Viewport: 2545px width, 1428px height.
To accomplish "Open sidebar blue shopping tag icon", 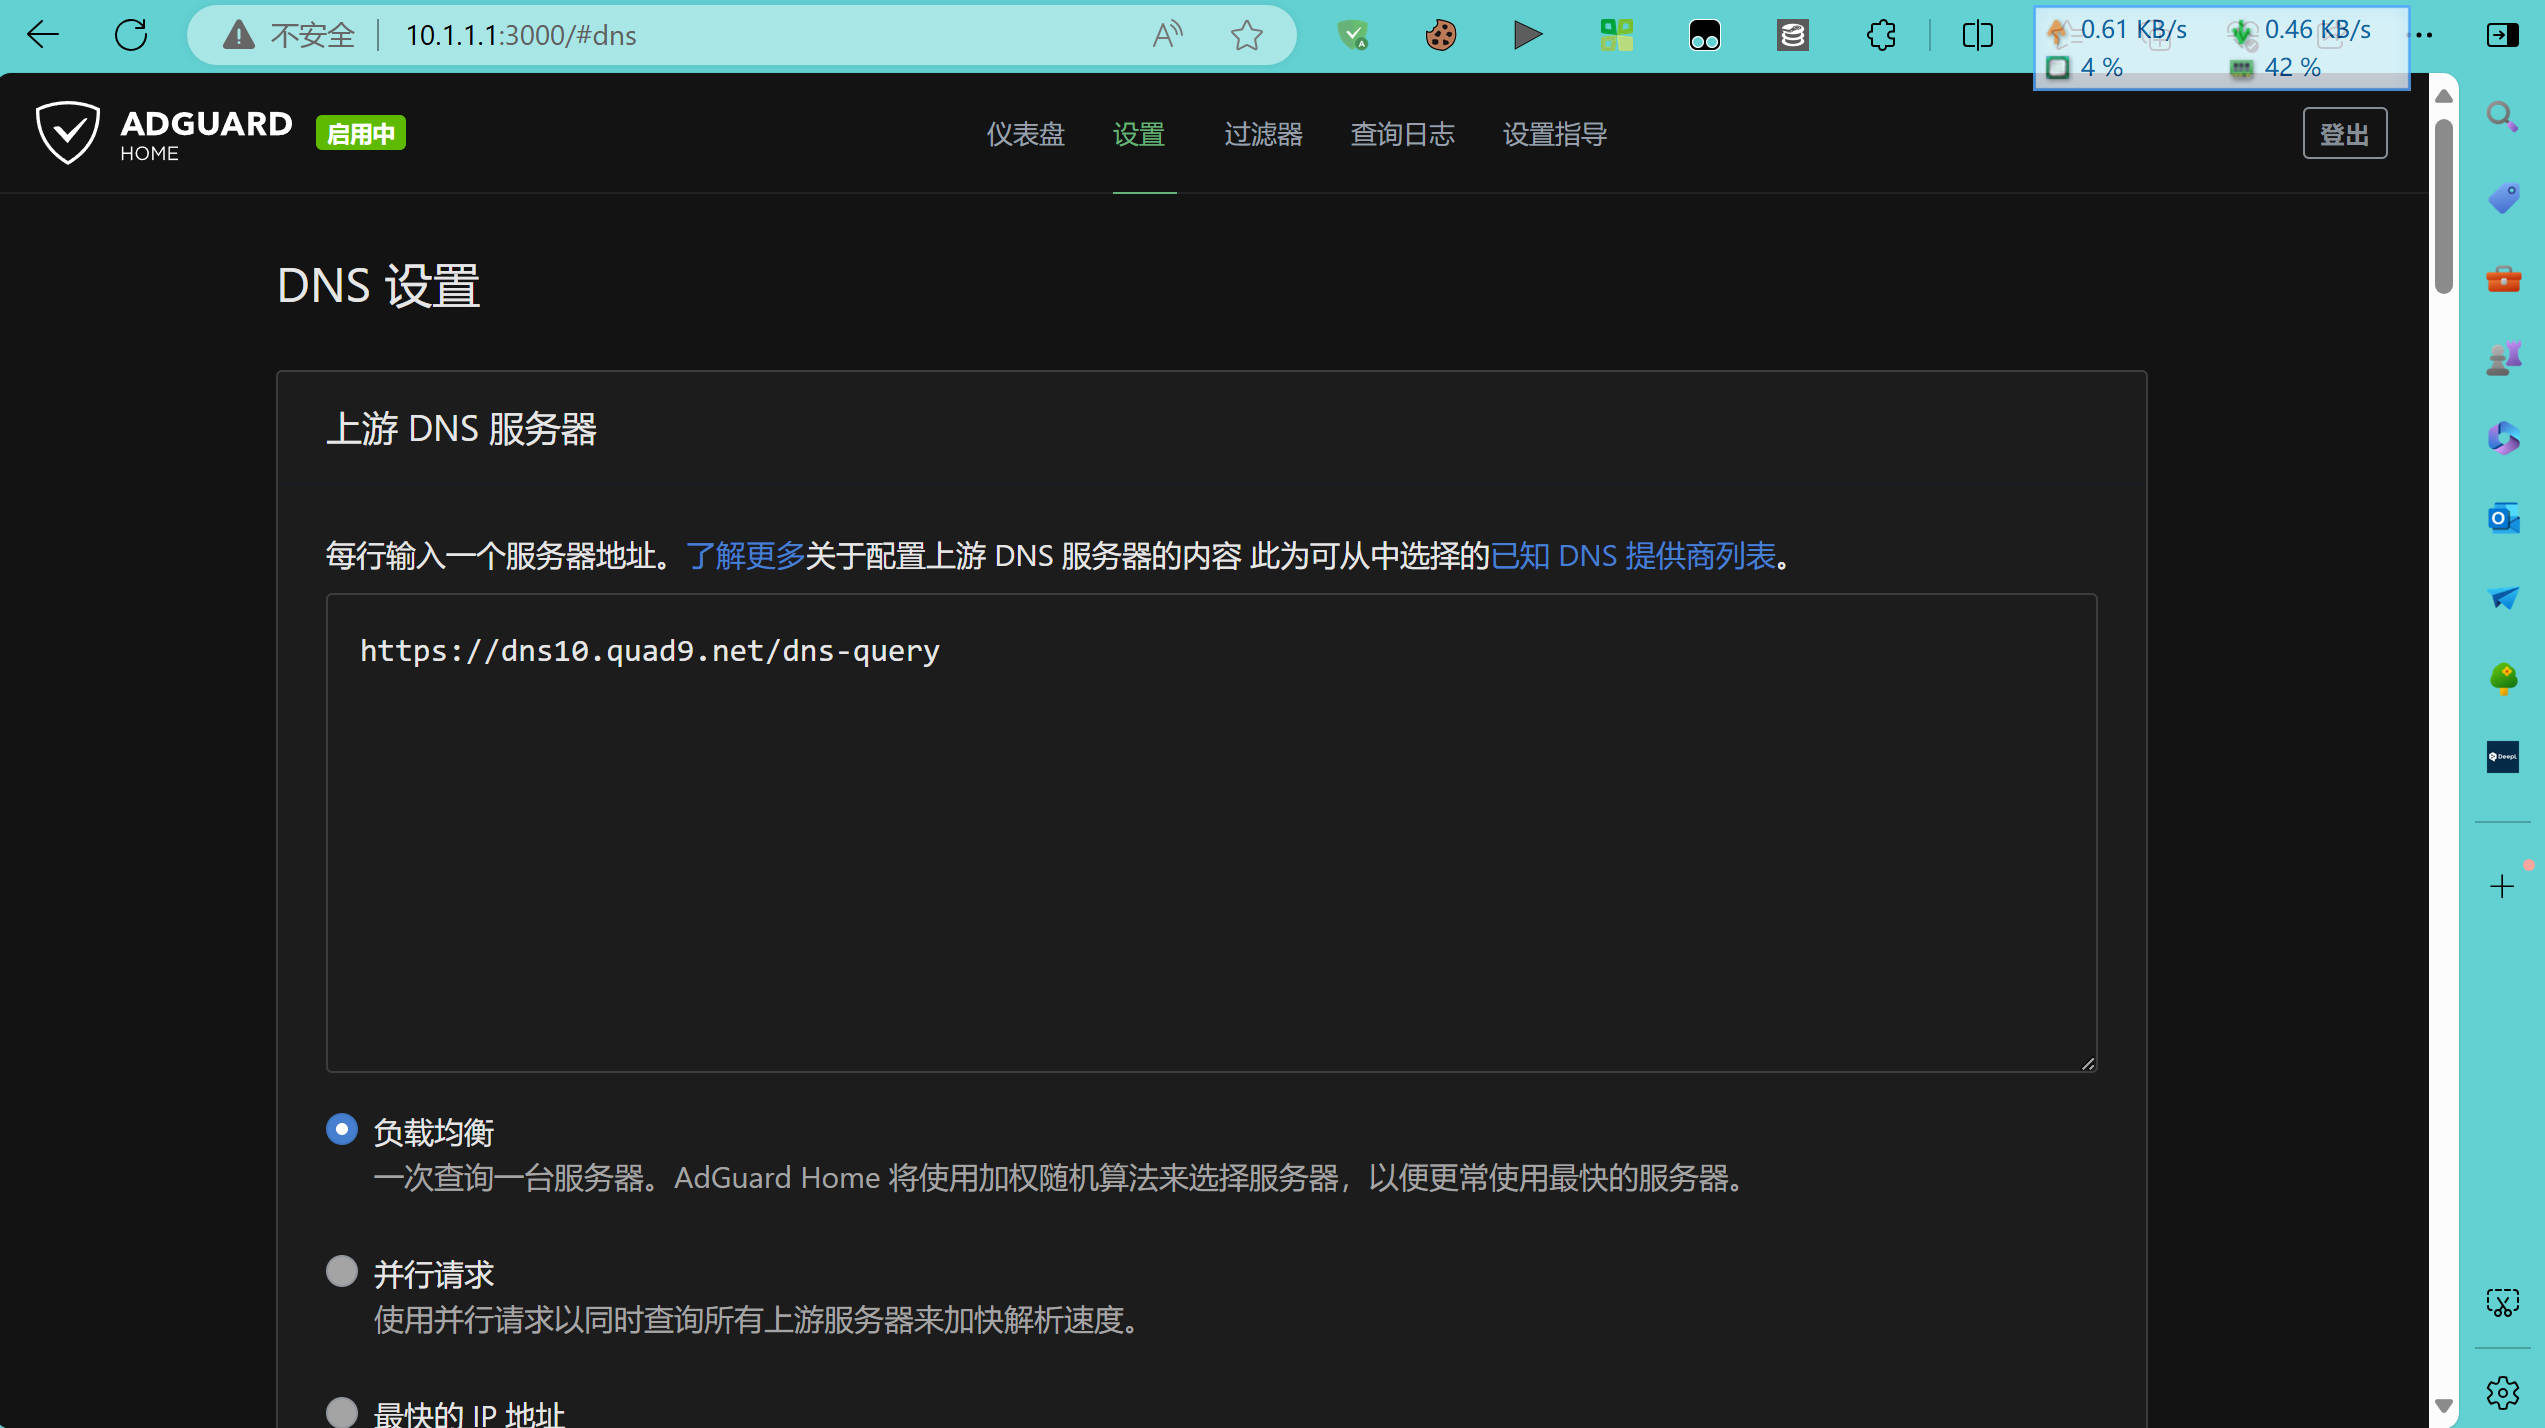I will (2503, 198).
